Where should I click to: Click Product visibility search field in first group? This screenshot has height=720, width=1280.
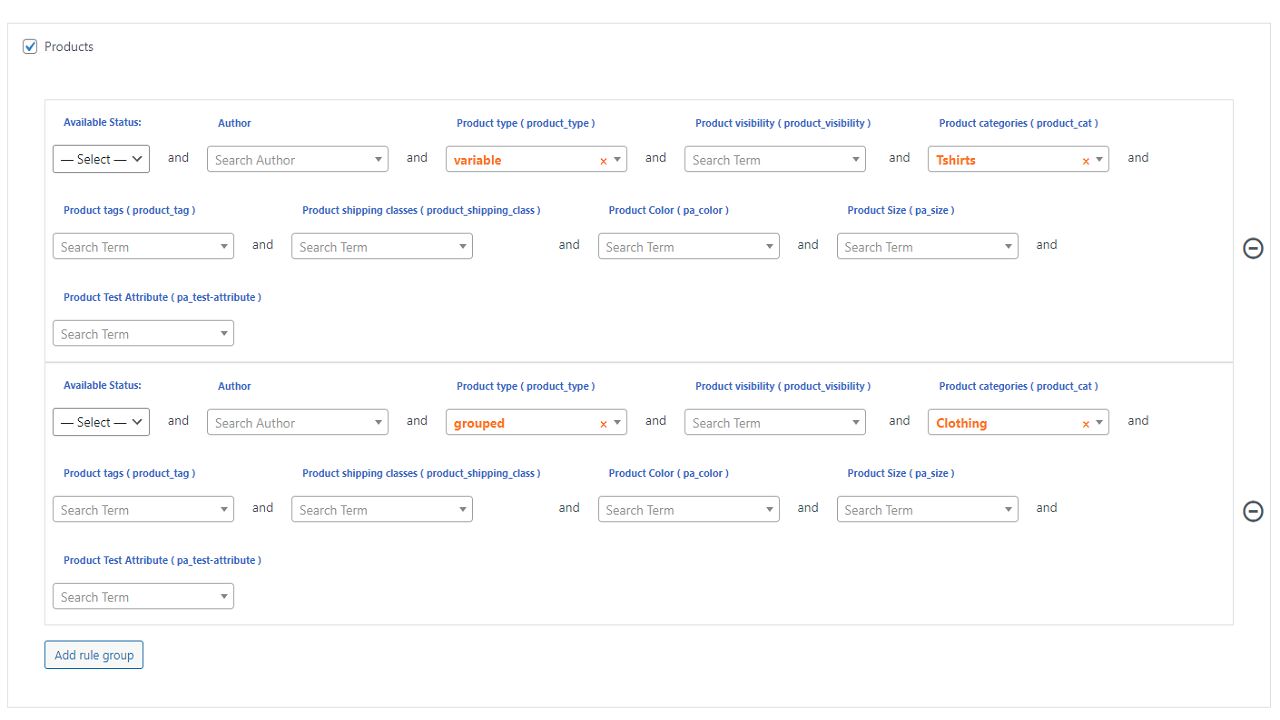(767, 160)
